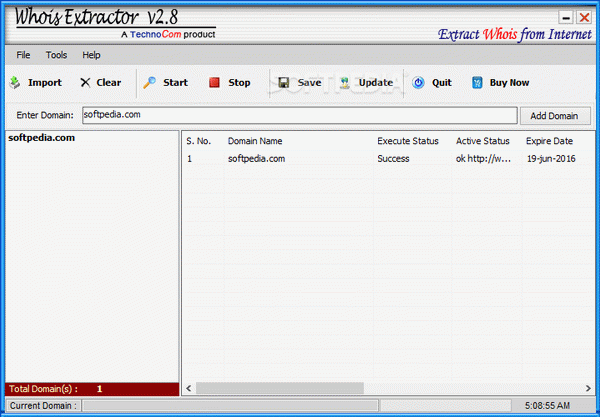Screen dimensions: 600x417
Task: Click the Buy Now label text
Action: coord(509,83)
